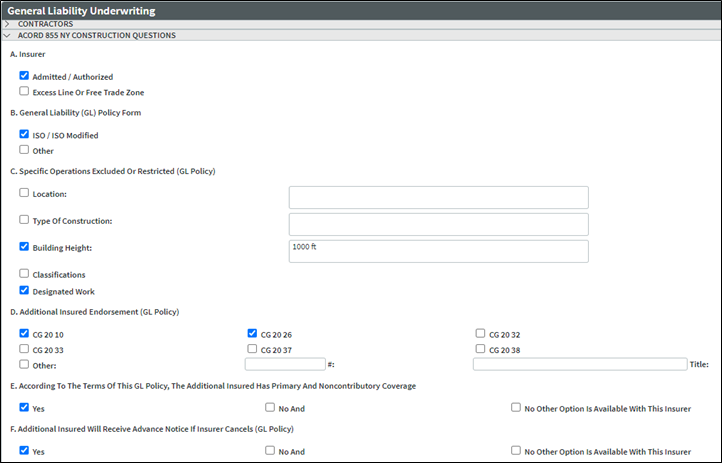This screenshot has height=463, width=722.
Task: Check No And under primary noncontributory coverage
Action: pyautogui.click(x=271, y=407)
